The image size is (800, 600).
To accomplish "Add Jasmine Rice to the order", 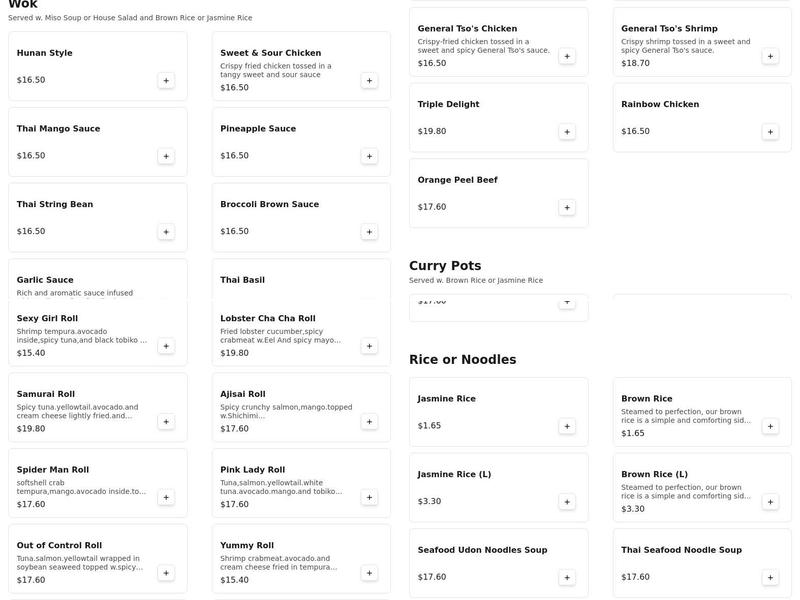I will tap(567, 424).
